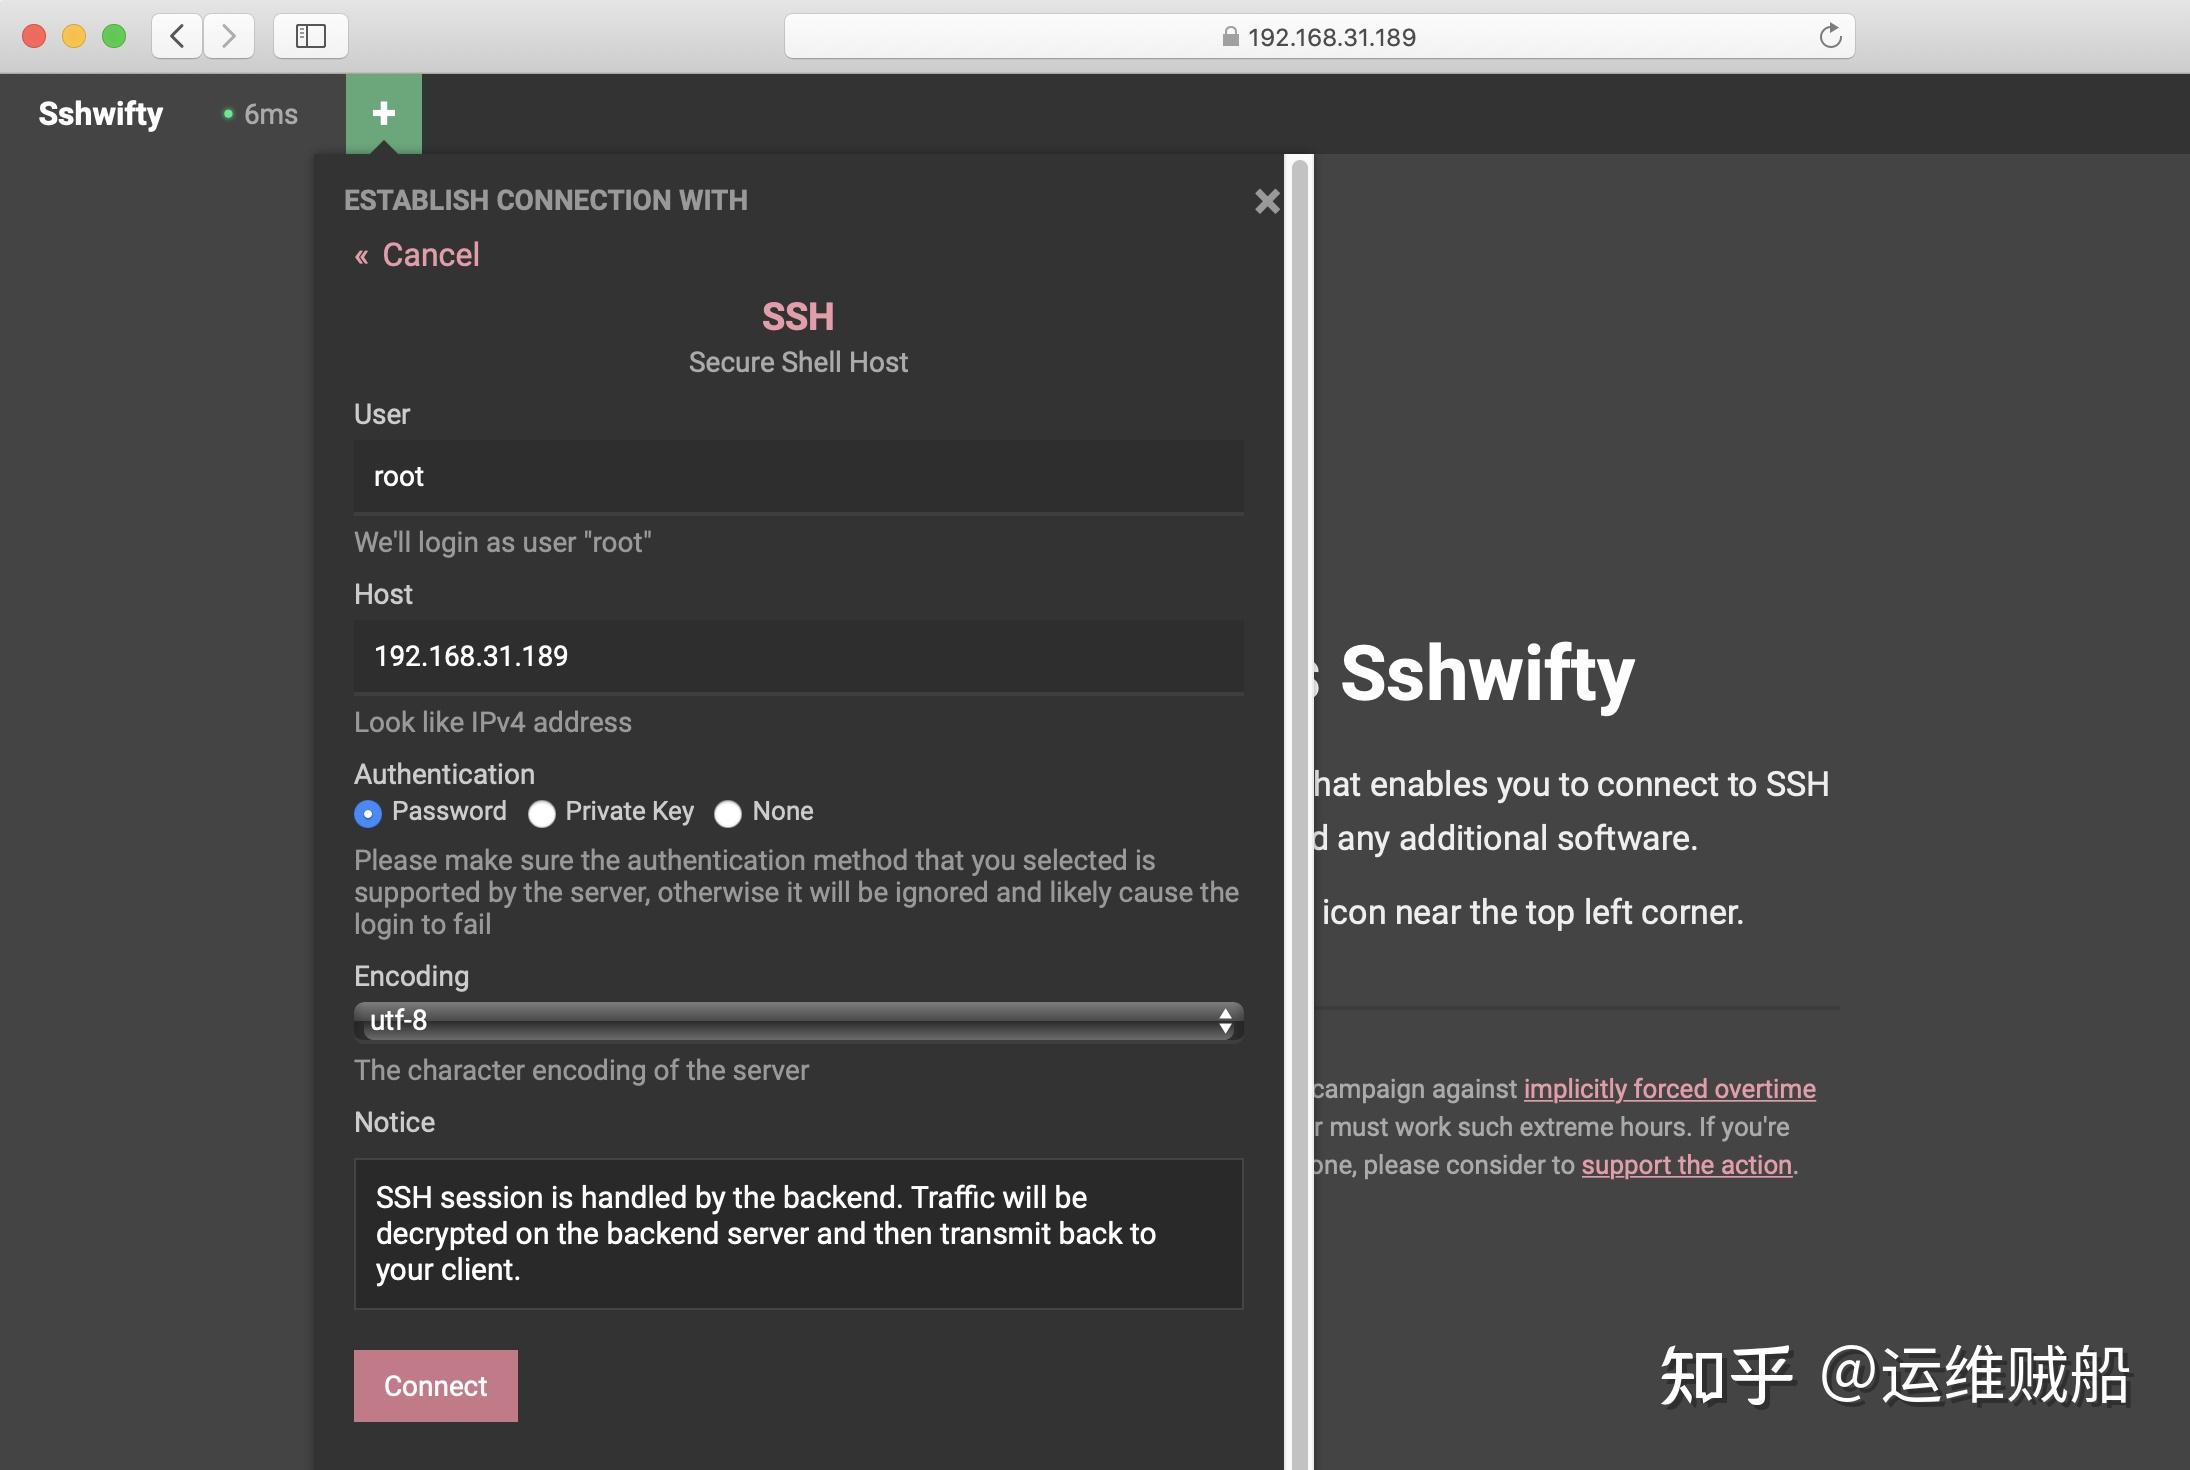The width and height of the screenshot is (2190, 1470).
Task: Click the browser address bar
Action: point(1318,37)
